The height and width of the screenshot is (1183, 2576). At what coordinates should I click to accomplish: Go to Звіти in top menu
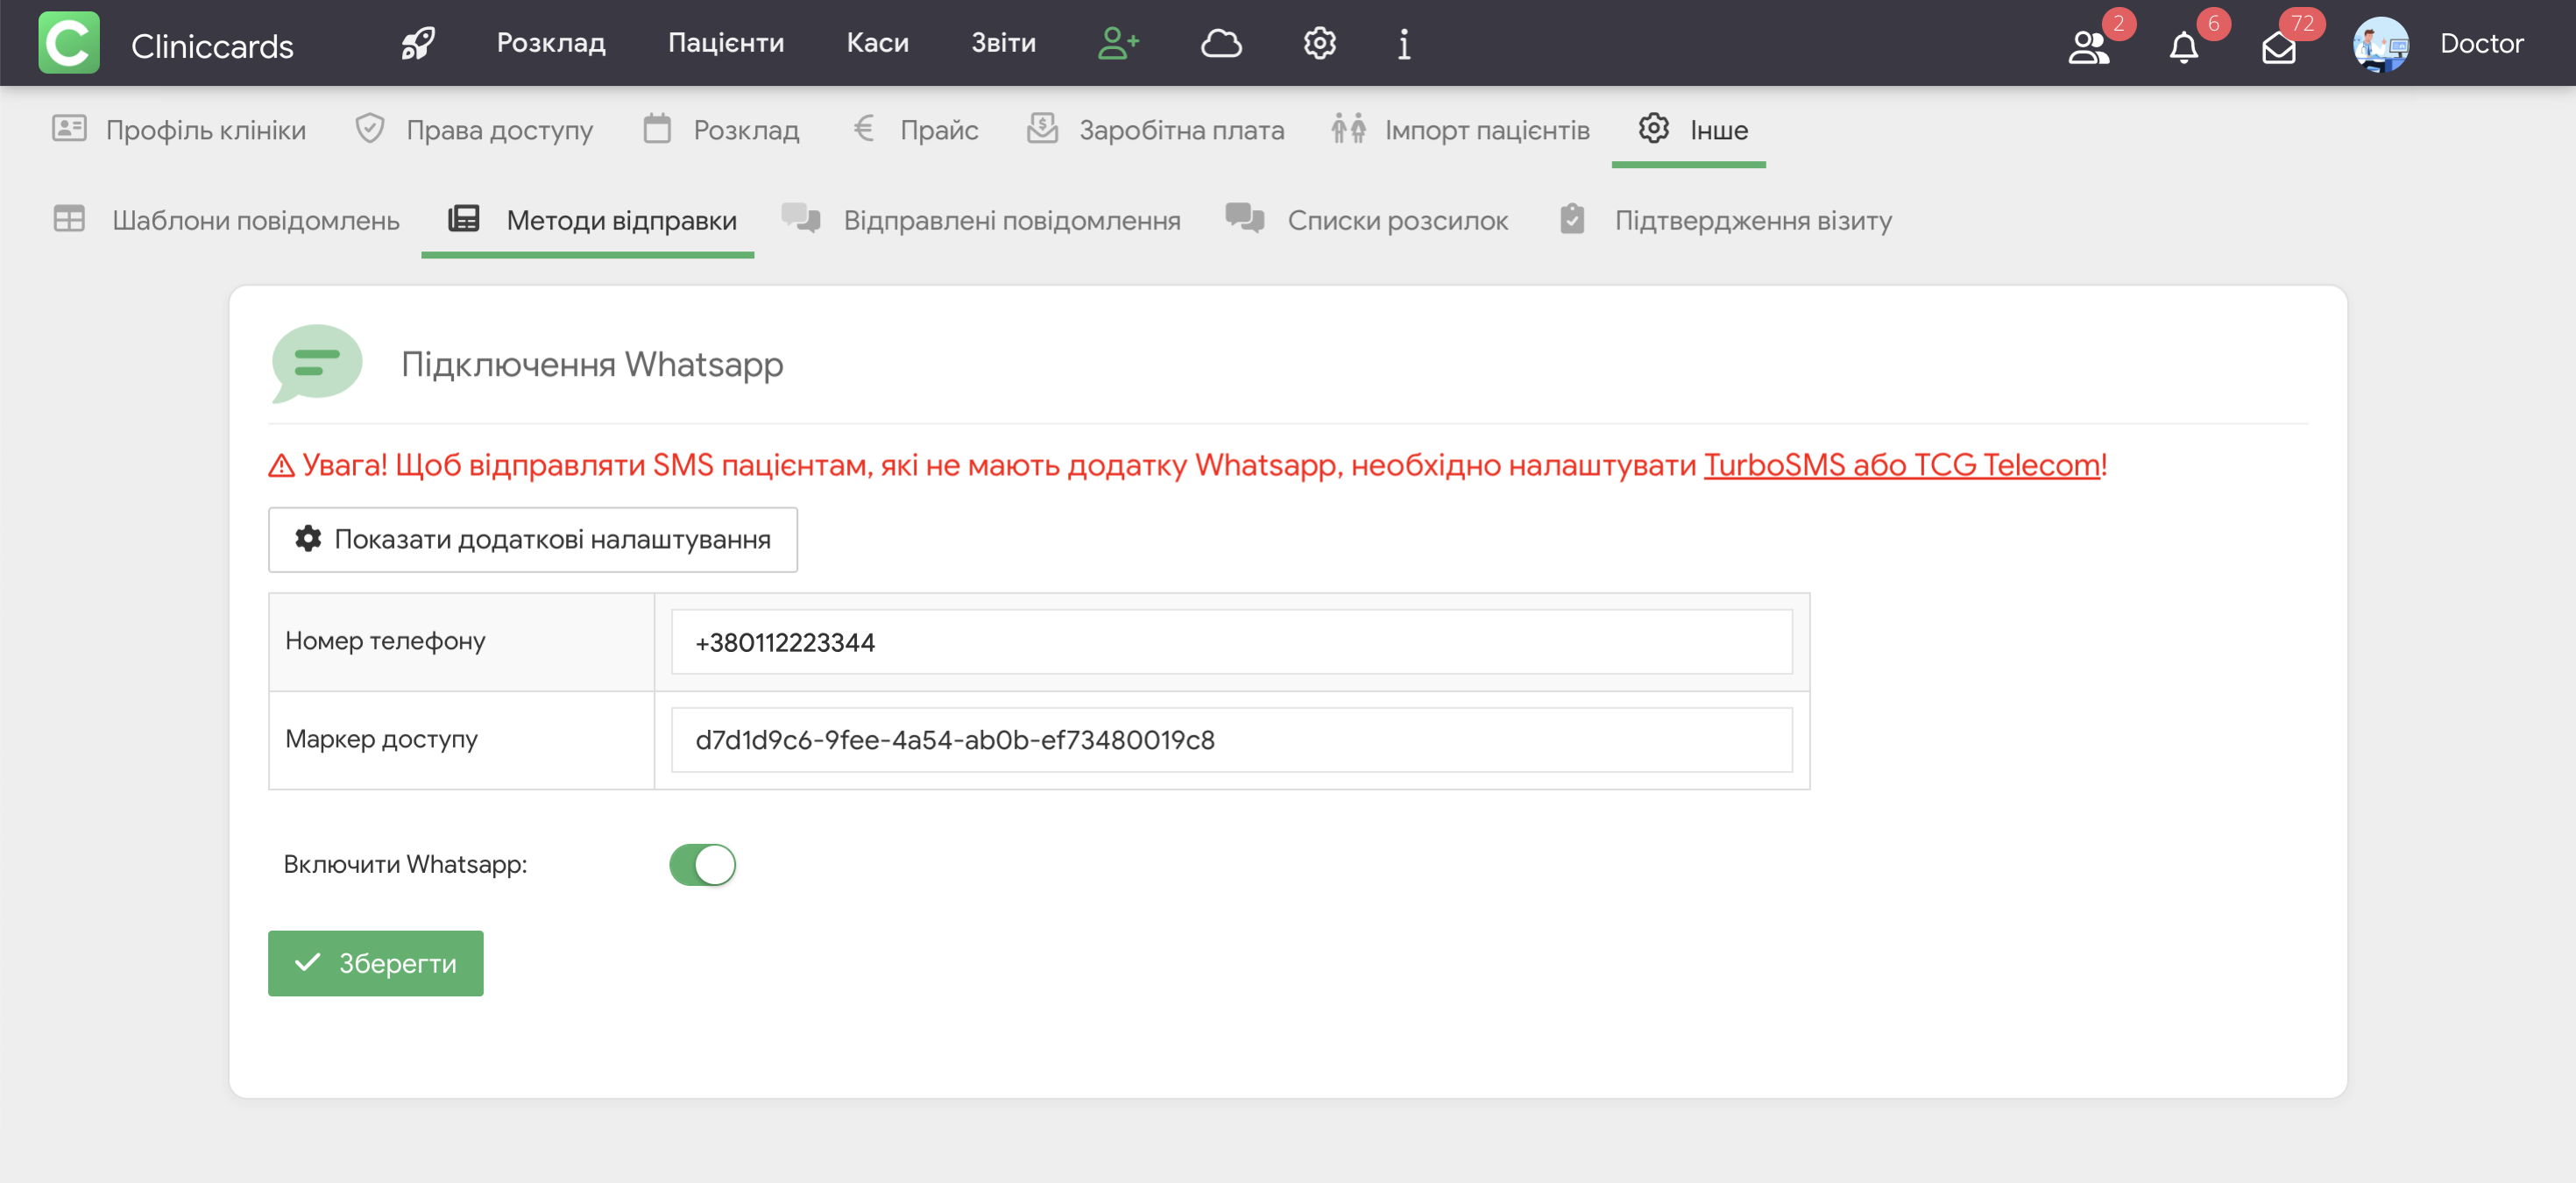tap(1003, 43)
